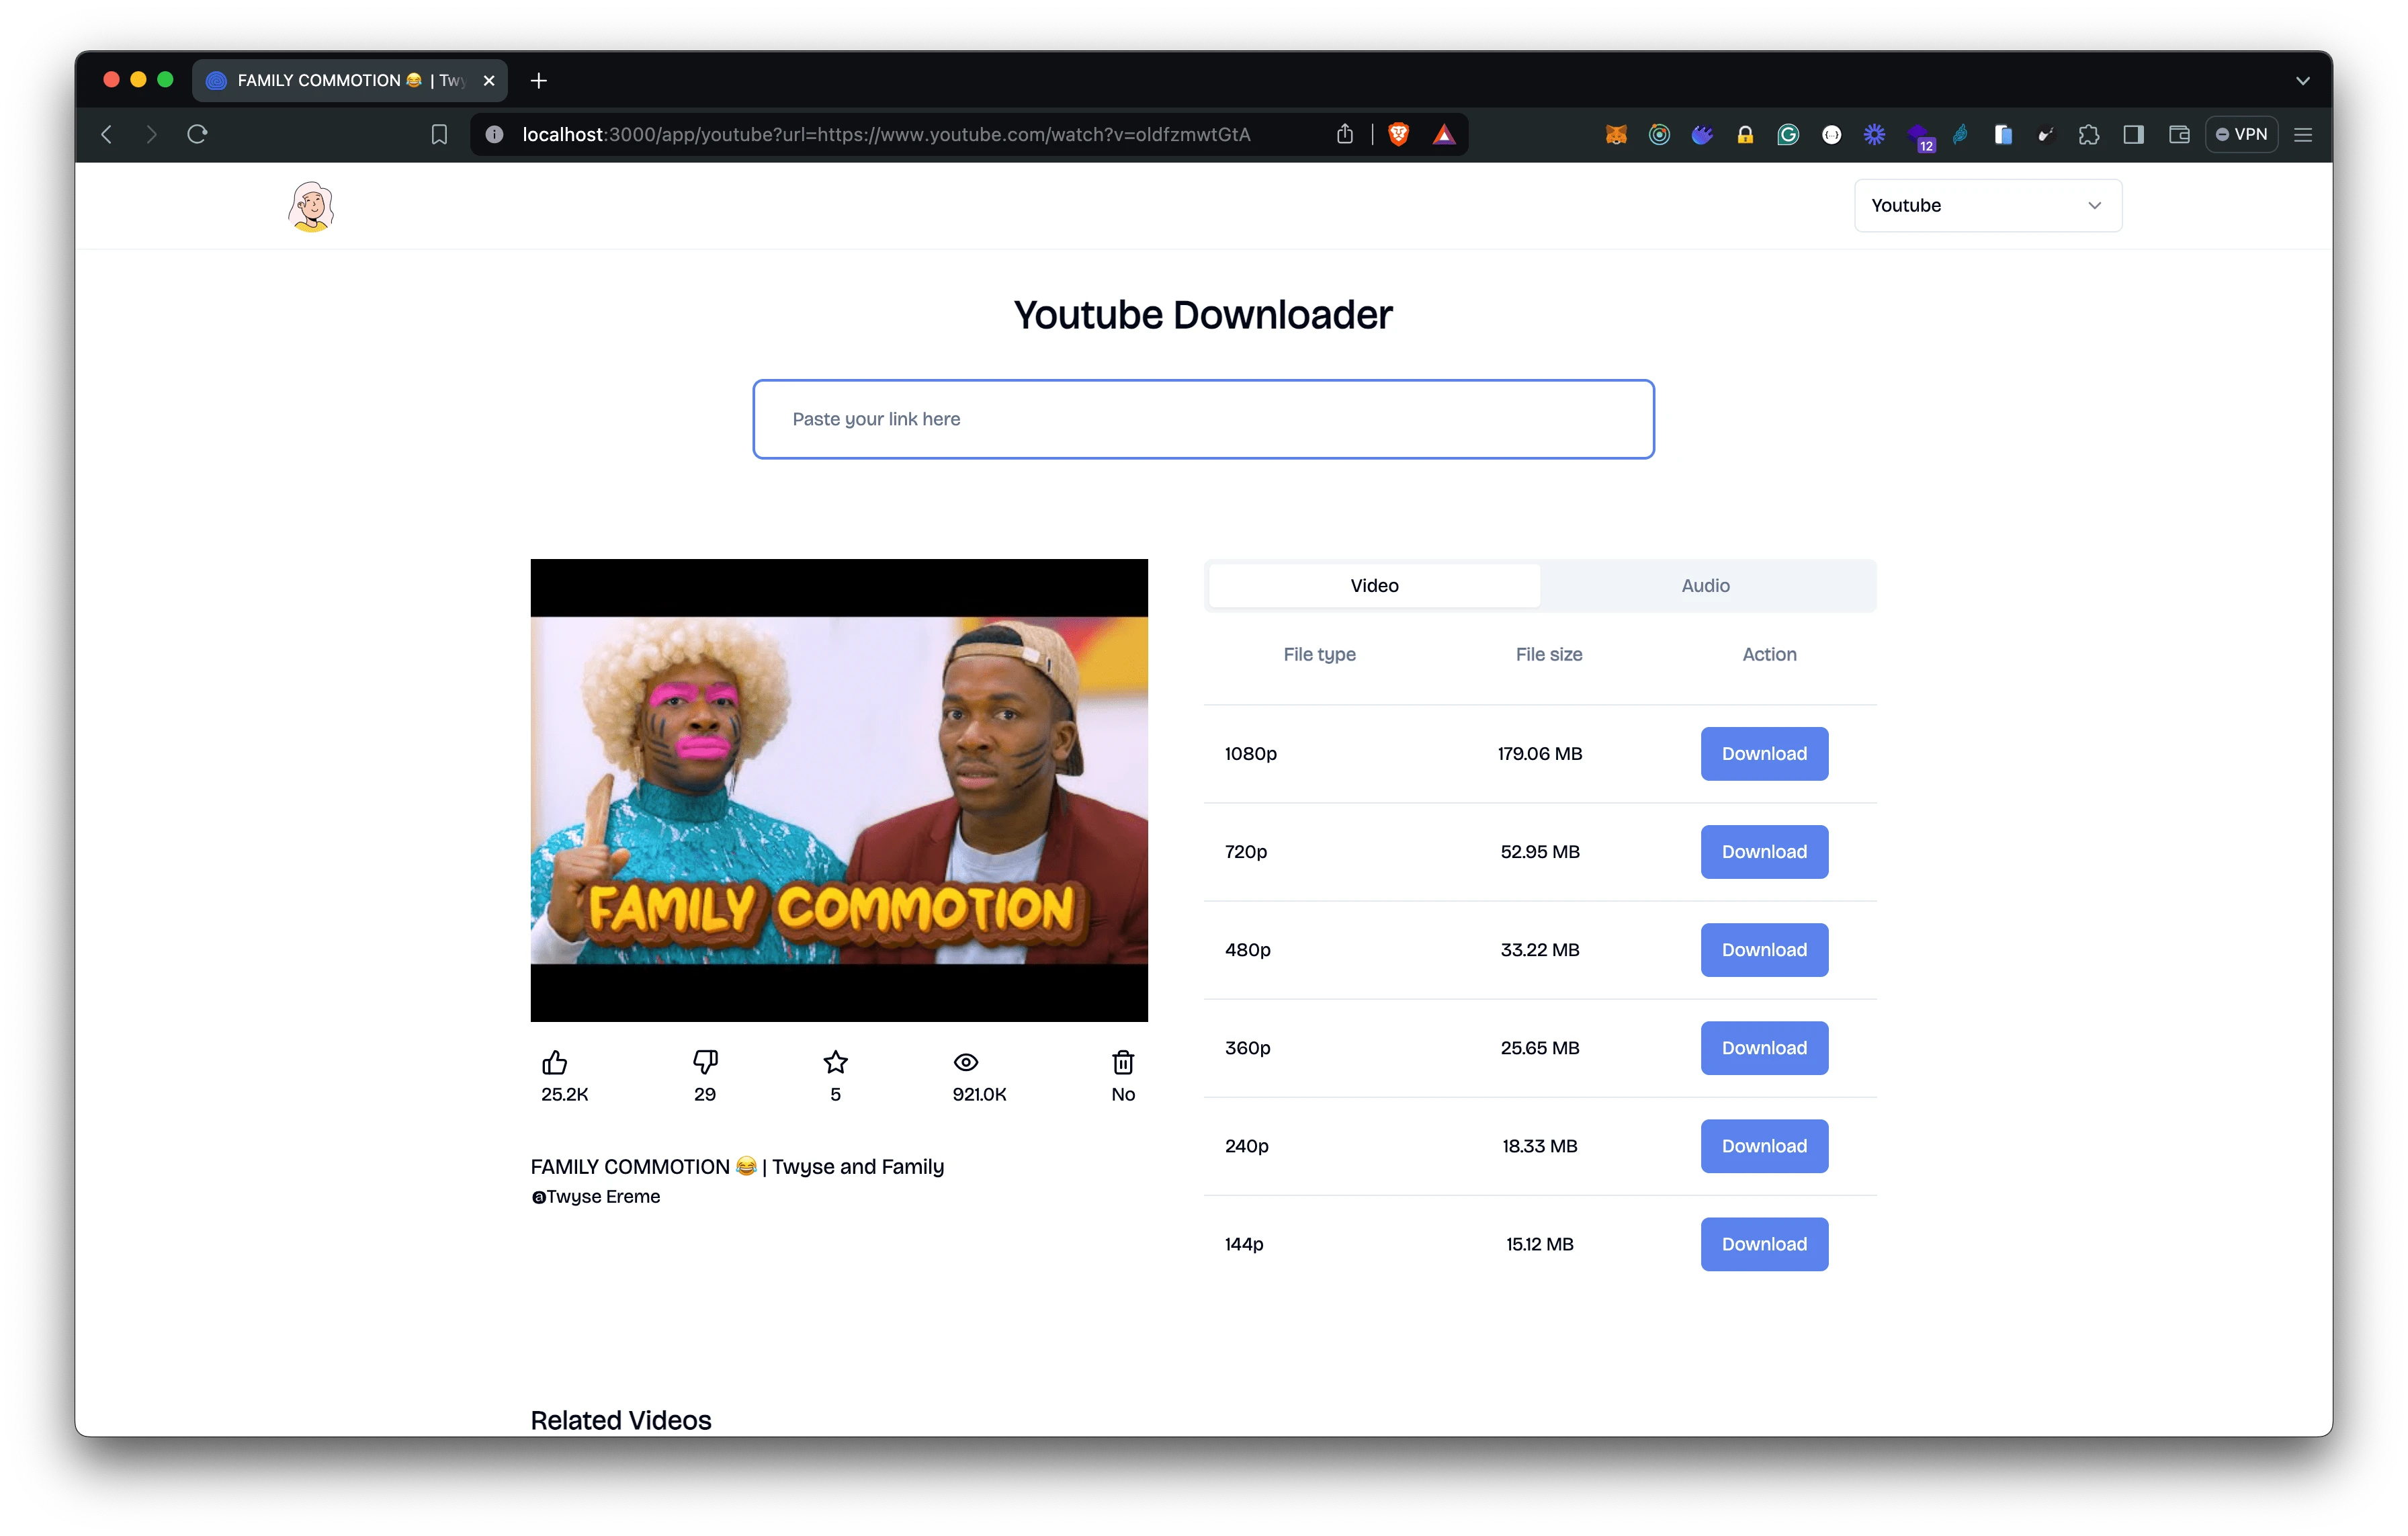Expand the tab list chevron at top right
2408x1536 pixels.
2302,80
